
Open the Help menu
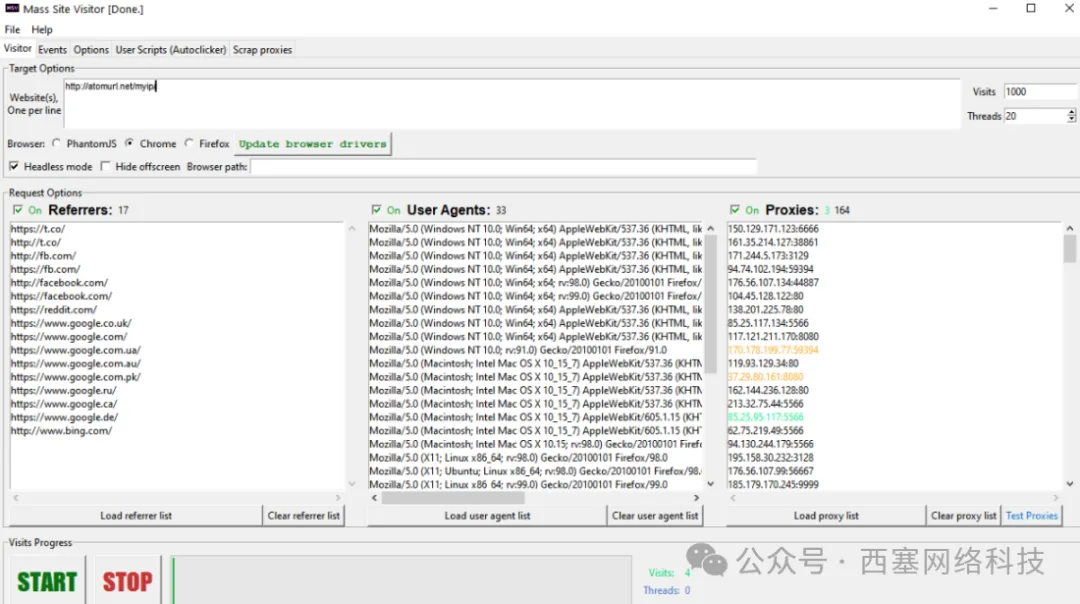[x=42, y=30]
